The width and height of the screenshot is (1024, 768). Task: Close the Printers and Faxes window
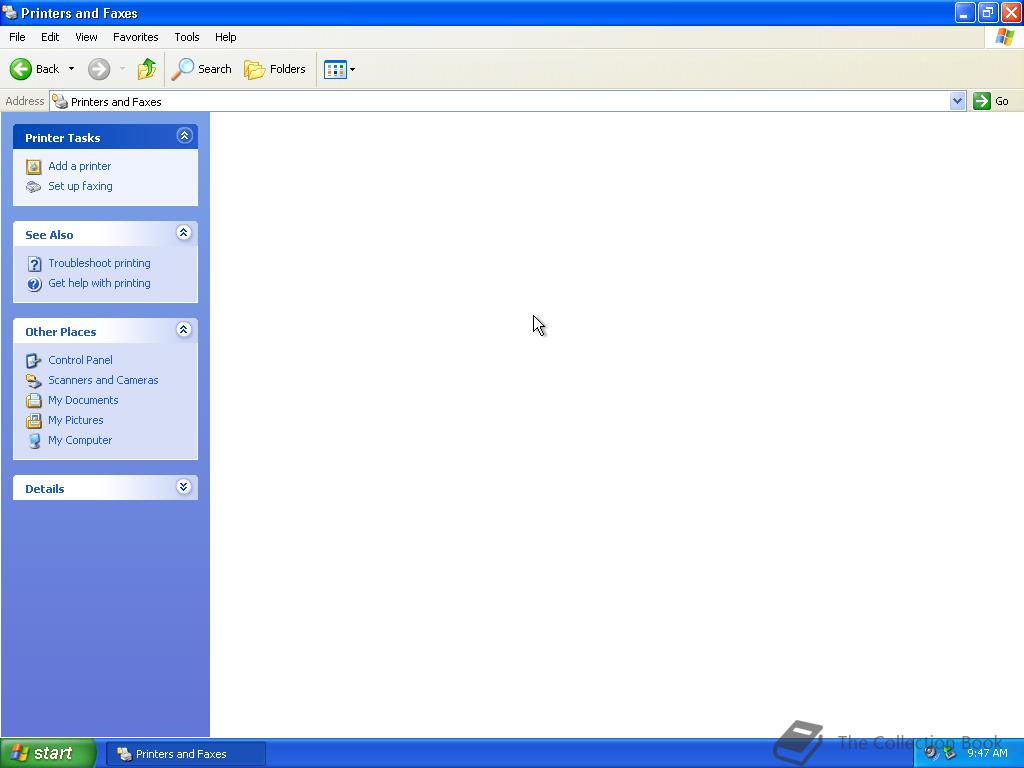click(x=1011, y=12)
